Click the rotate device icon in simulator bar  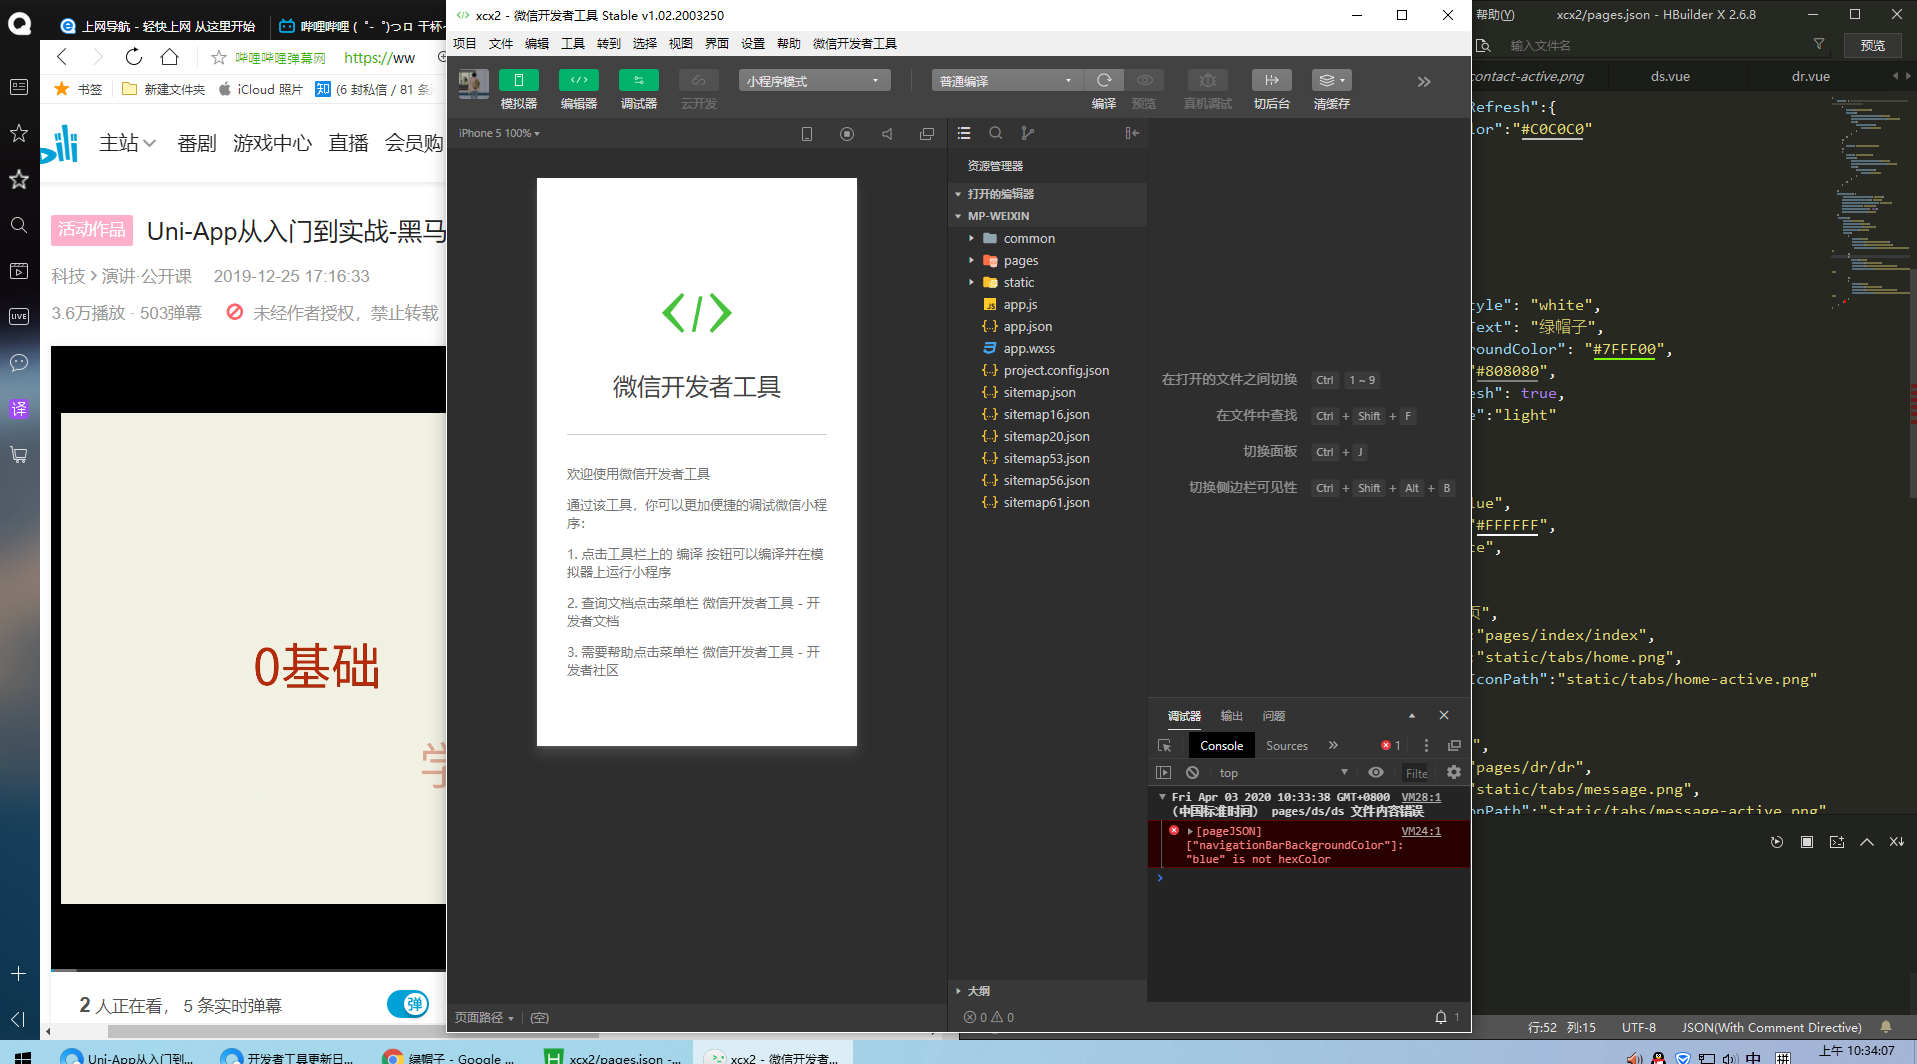coord(807,134)
